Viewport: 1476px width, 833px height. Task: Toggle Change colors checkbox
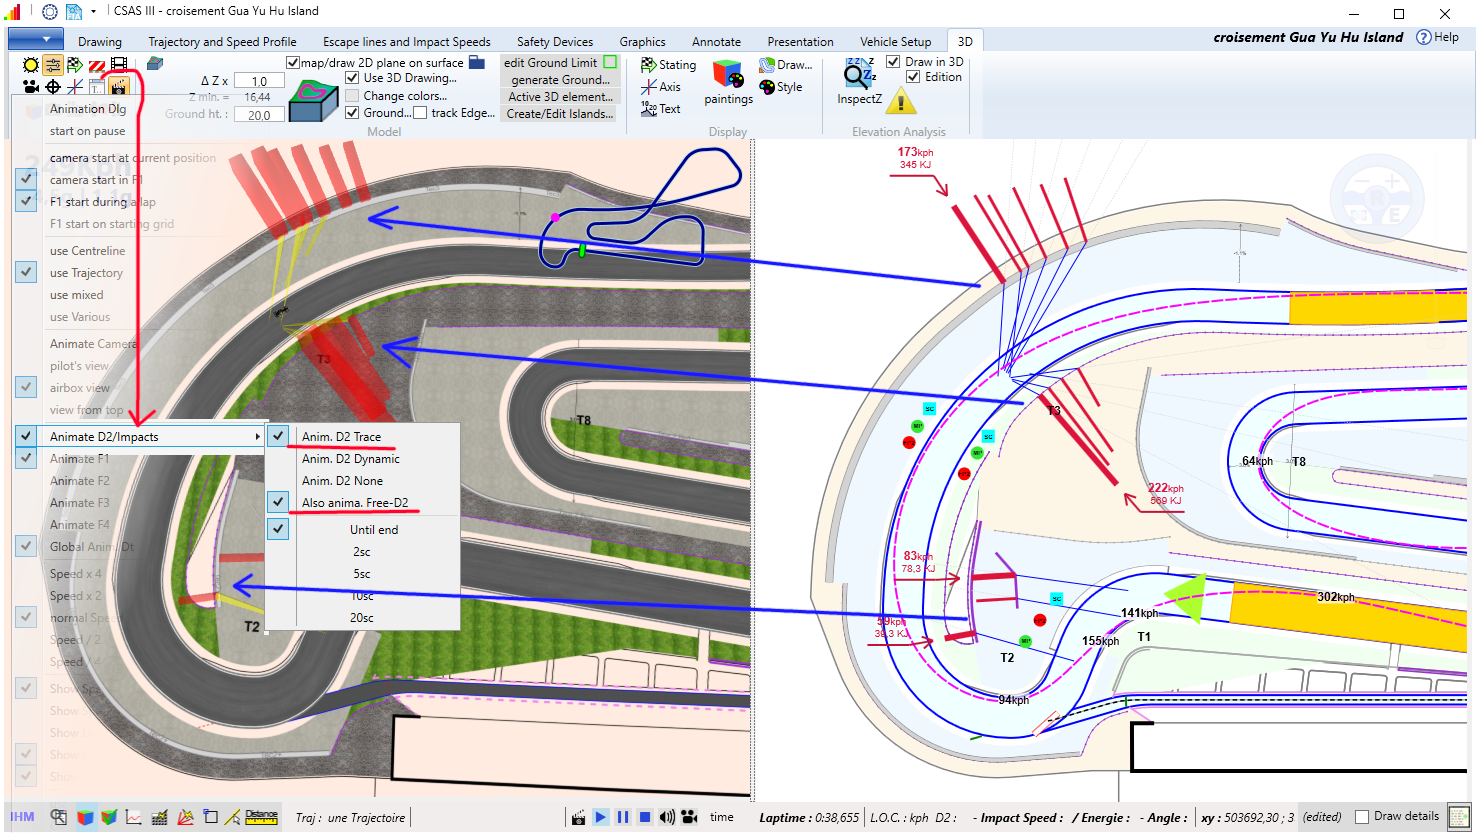pos(352,96)
